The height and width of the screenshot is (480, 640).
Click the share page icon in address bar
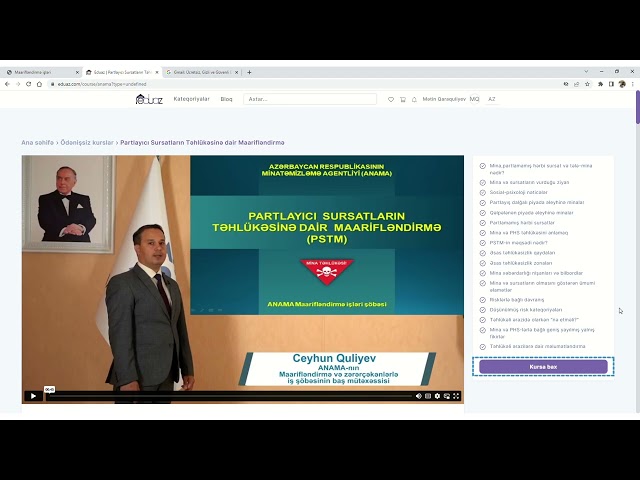[x=576, y=84]
